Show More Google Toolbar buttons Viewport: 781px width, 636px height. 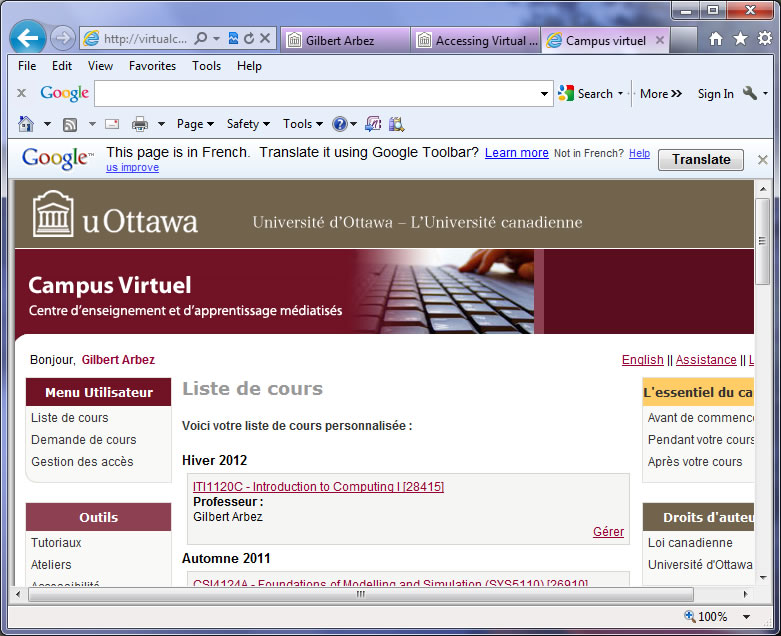[661, 94]
